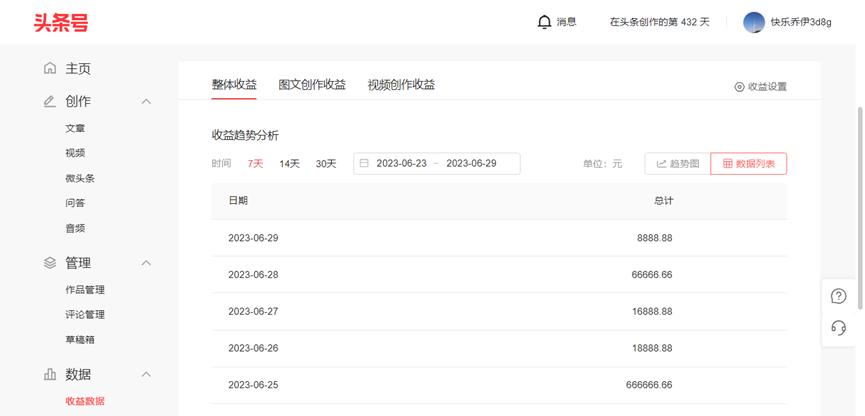Click the 66666.66 total value
This screenshot has width=865, height=416.
coord(652,274)
